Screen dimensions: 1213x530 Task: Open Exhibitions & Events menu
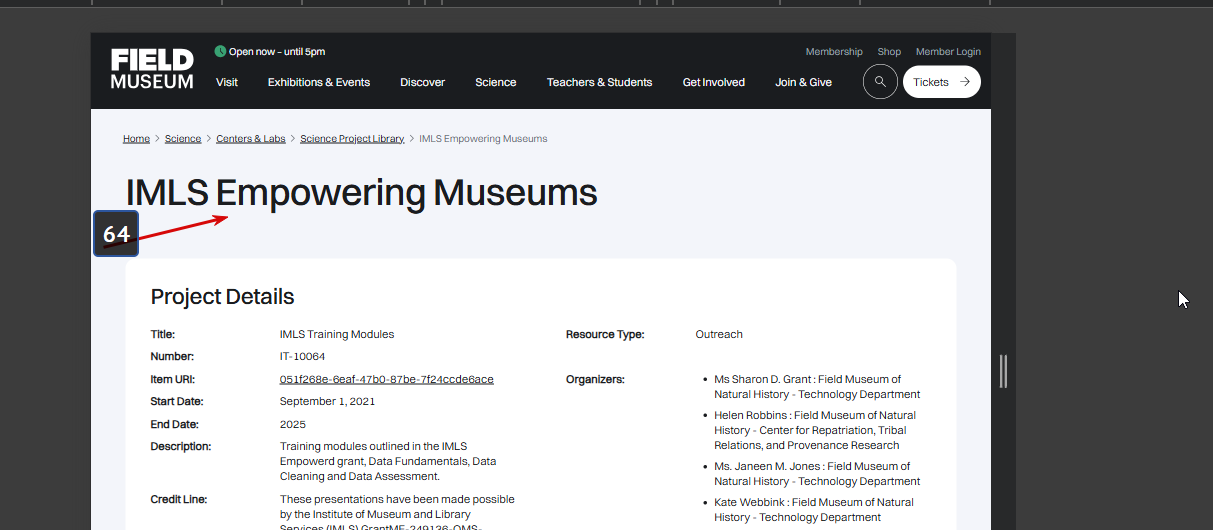319,82
